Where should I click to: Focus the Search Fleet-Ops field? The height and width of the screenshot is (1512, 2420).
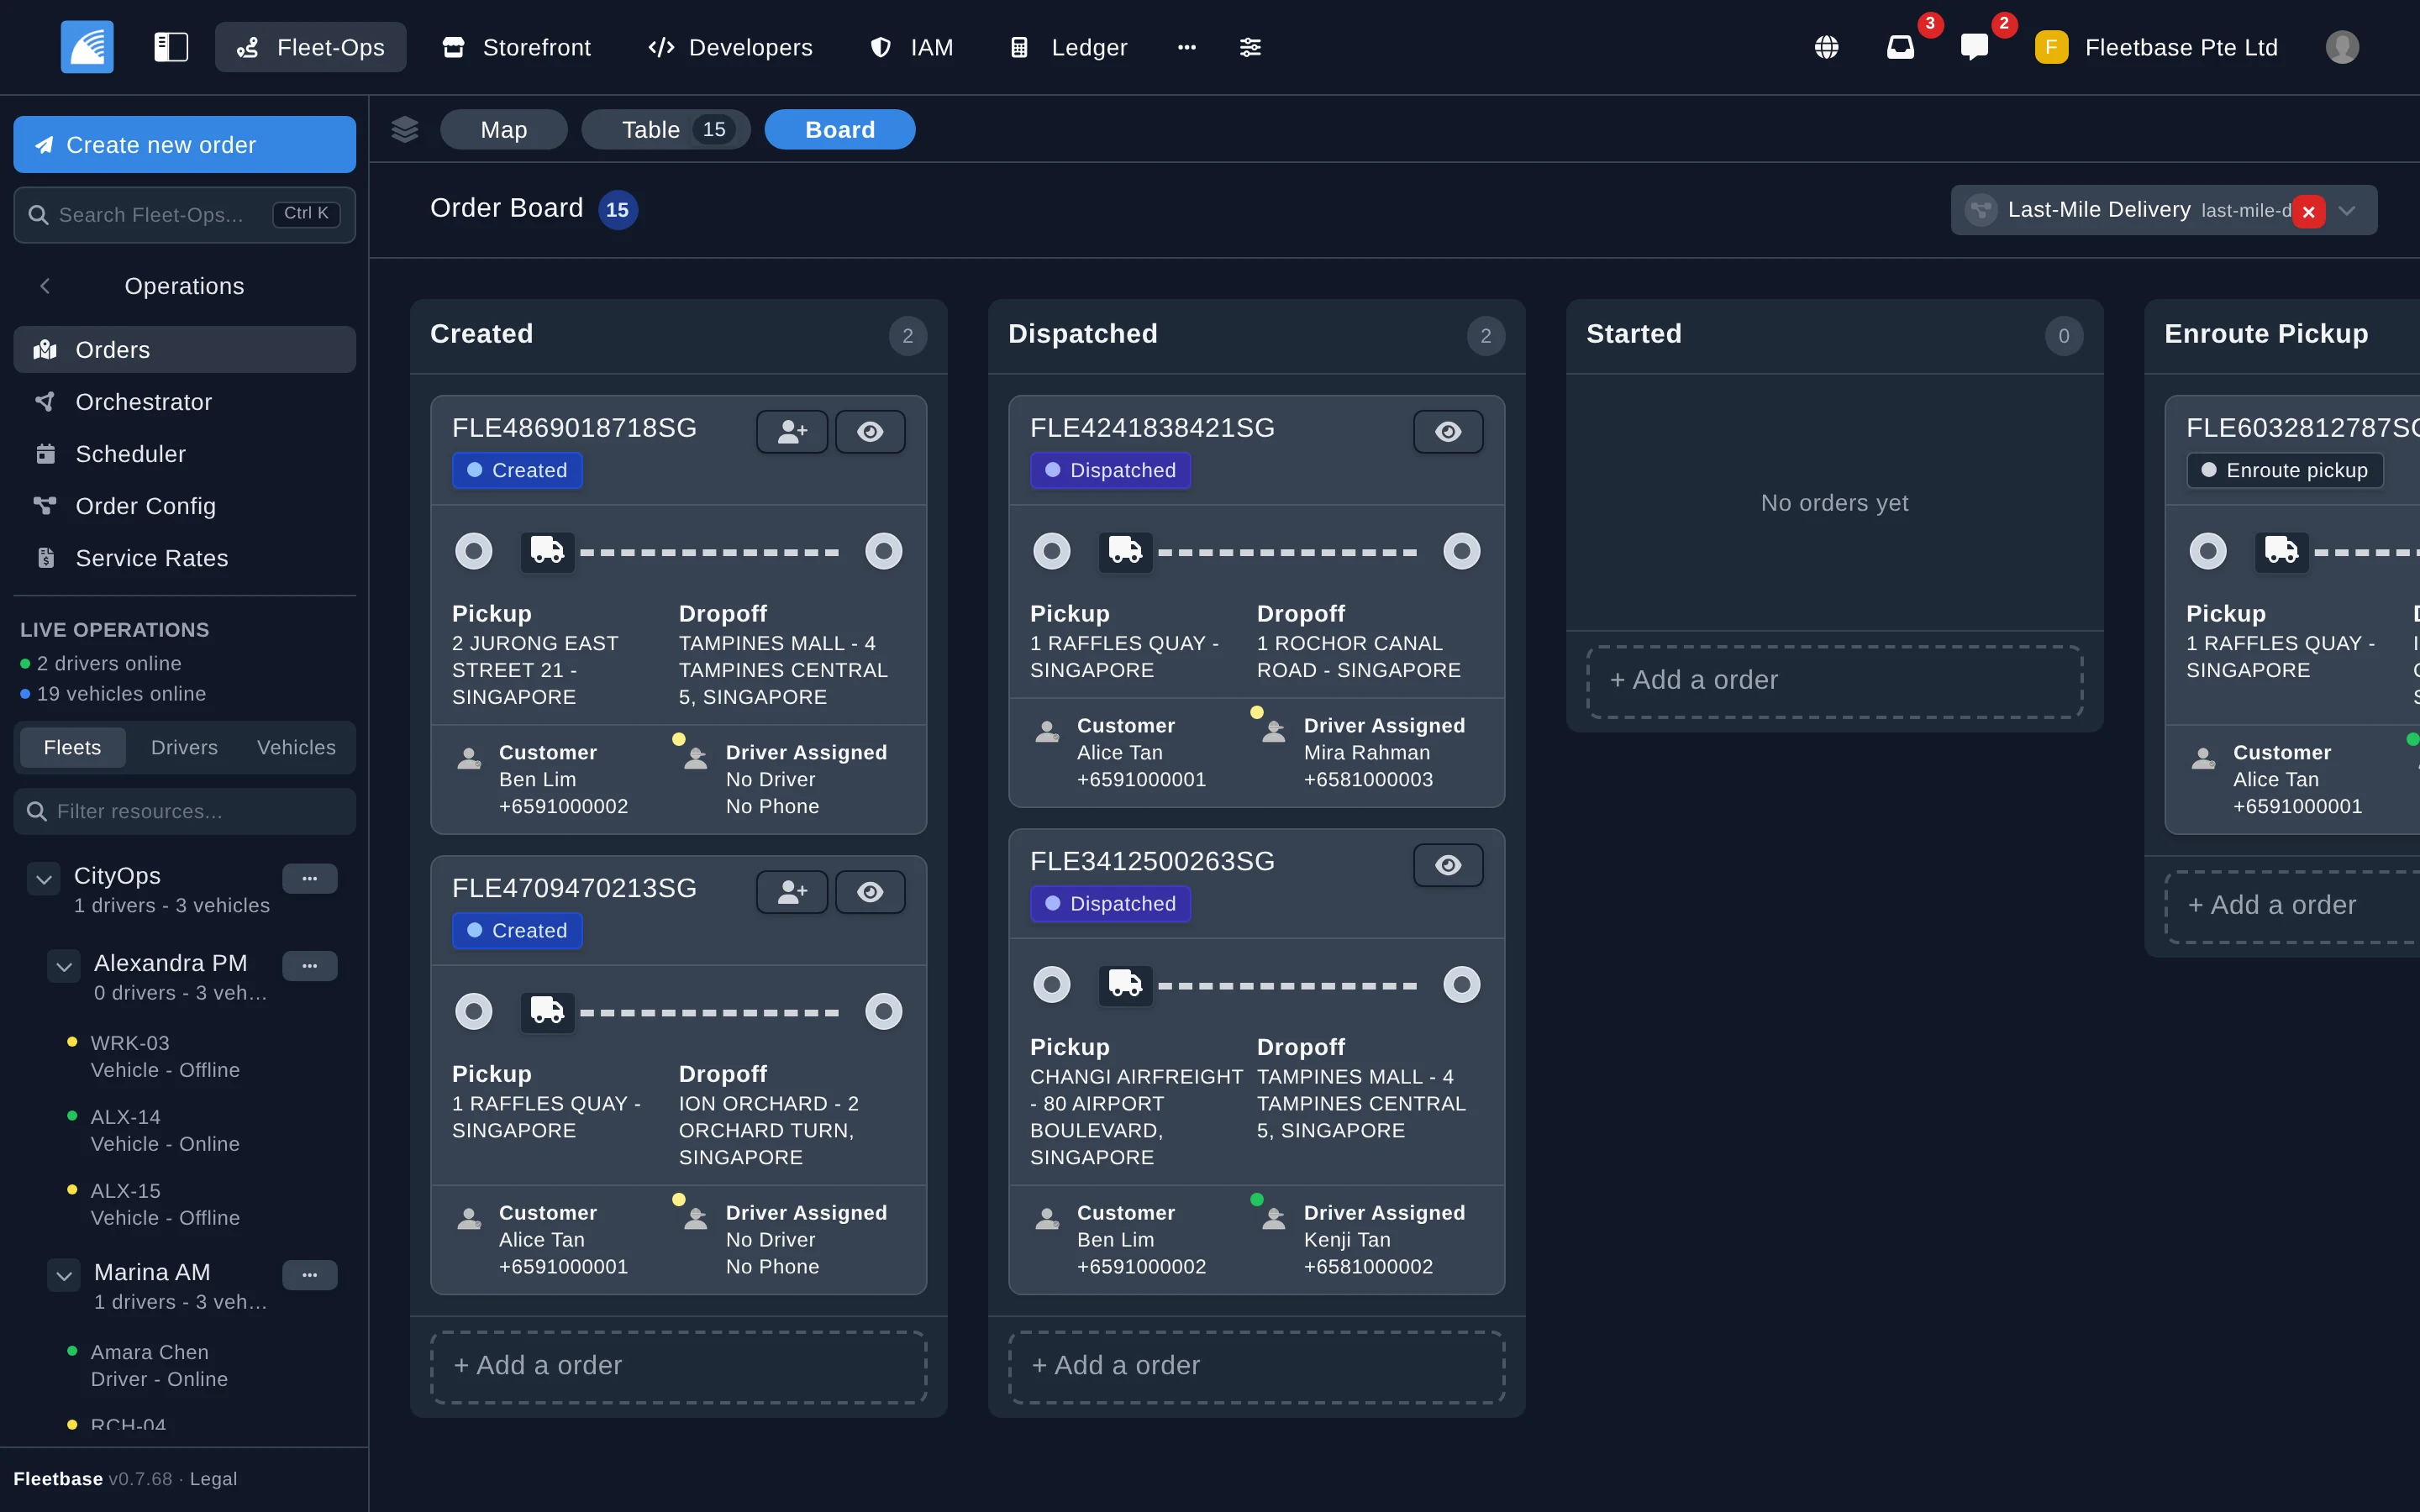[x=184, y=214]
